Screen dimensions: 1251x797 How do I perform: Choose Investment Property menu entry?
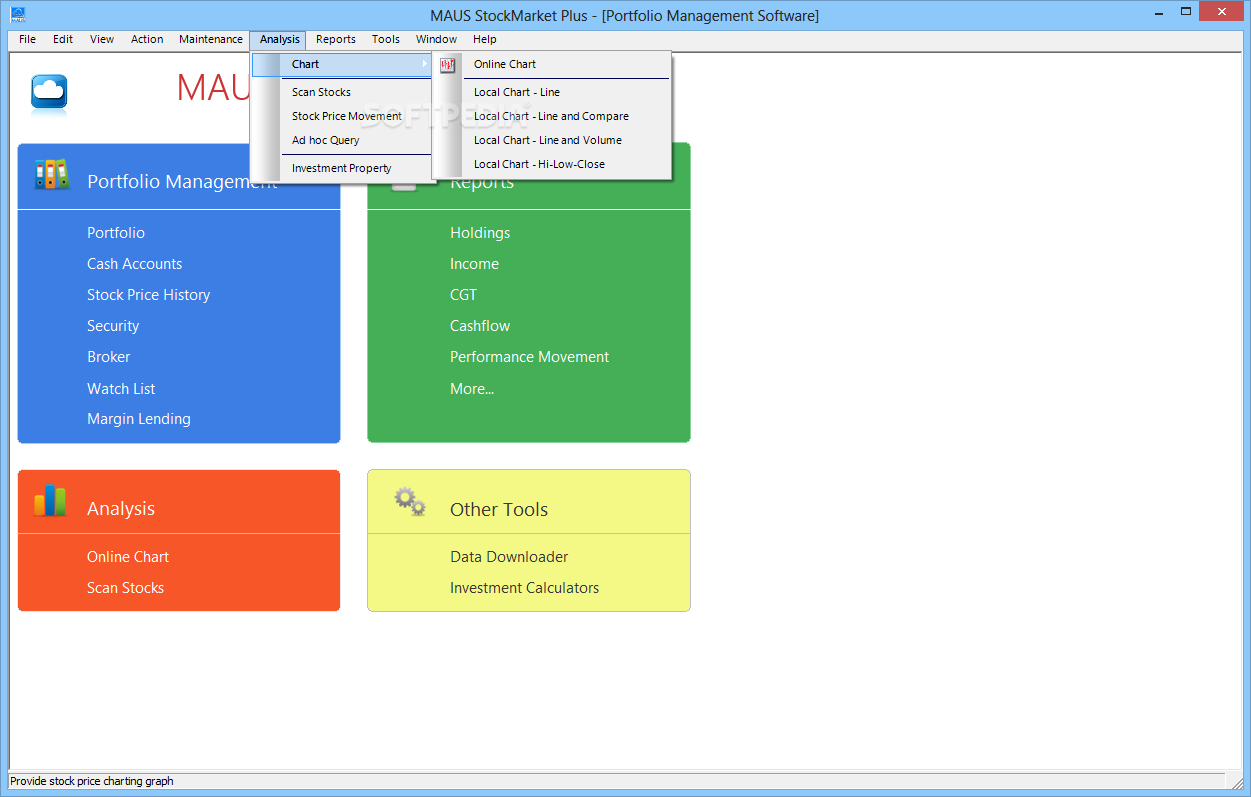342,168
